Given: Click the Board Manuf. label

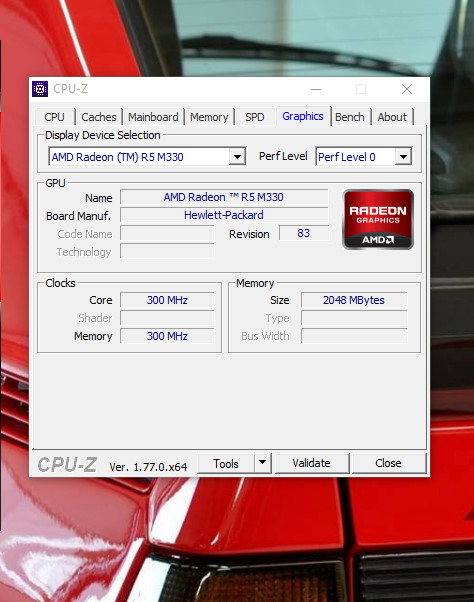Looking at the screenshot, I should 78,216.
